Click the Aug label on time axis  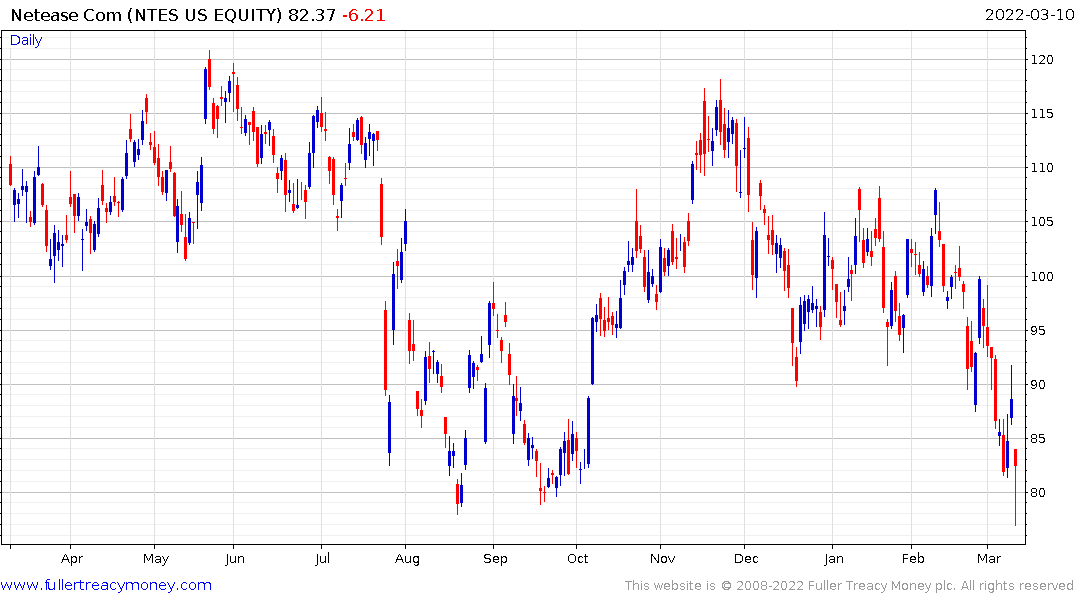(407, 559)
